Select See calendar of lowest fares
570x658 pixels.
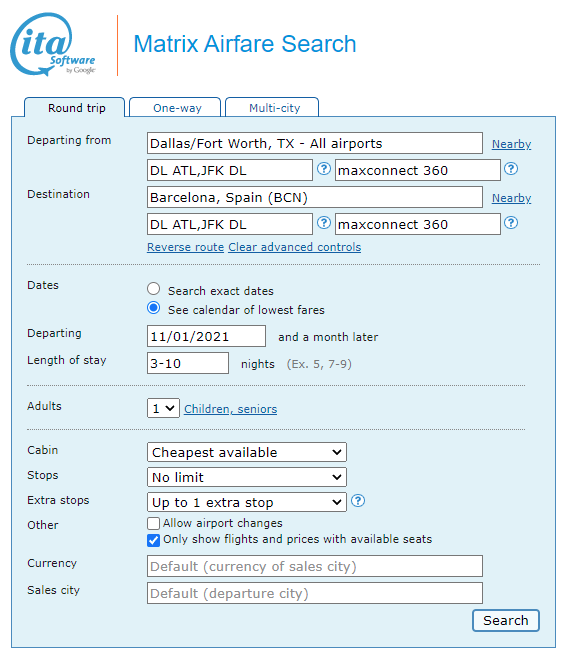point(154,308)
